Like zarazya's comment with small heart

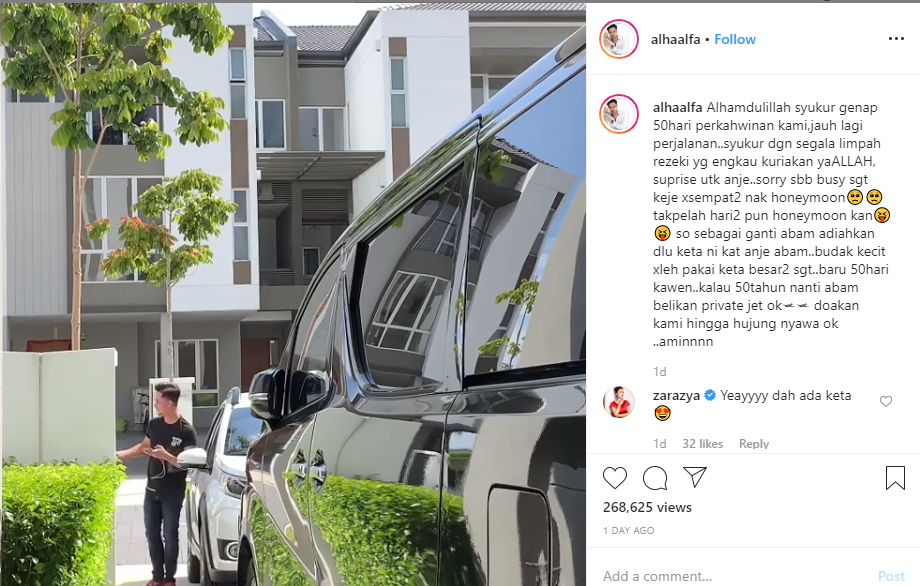click(886, 401)
